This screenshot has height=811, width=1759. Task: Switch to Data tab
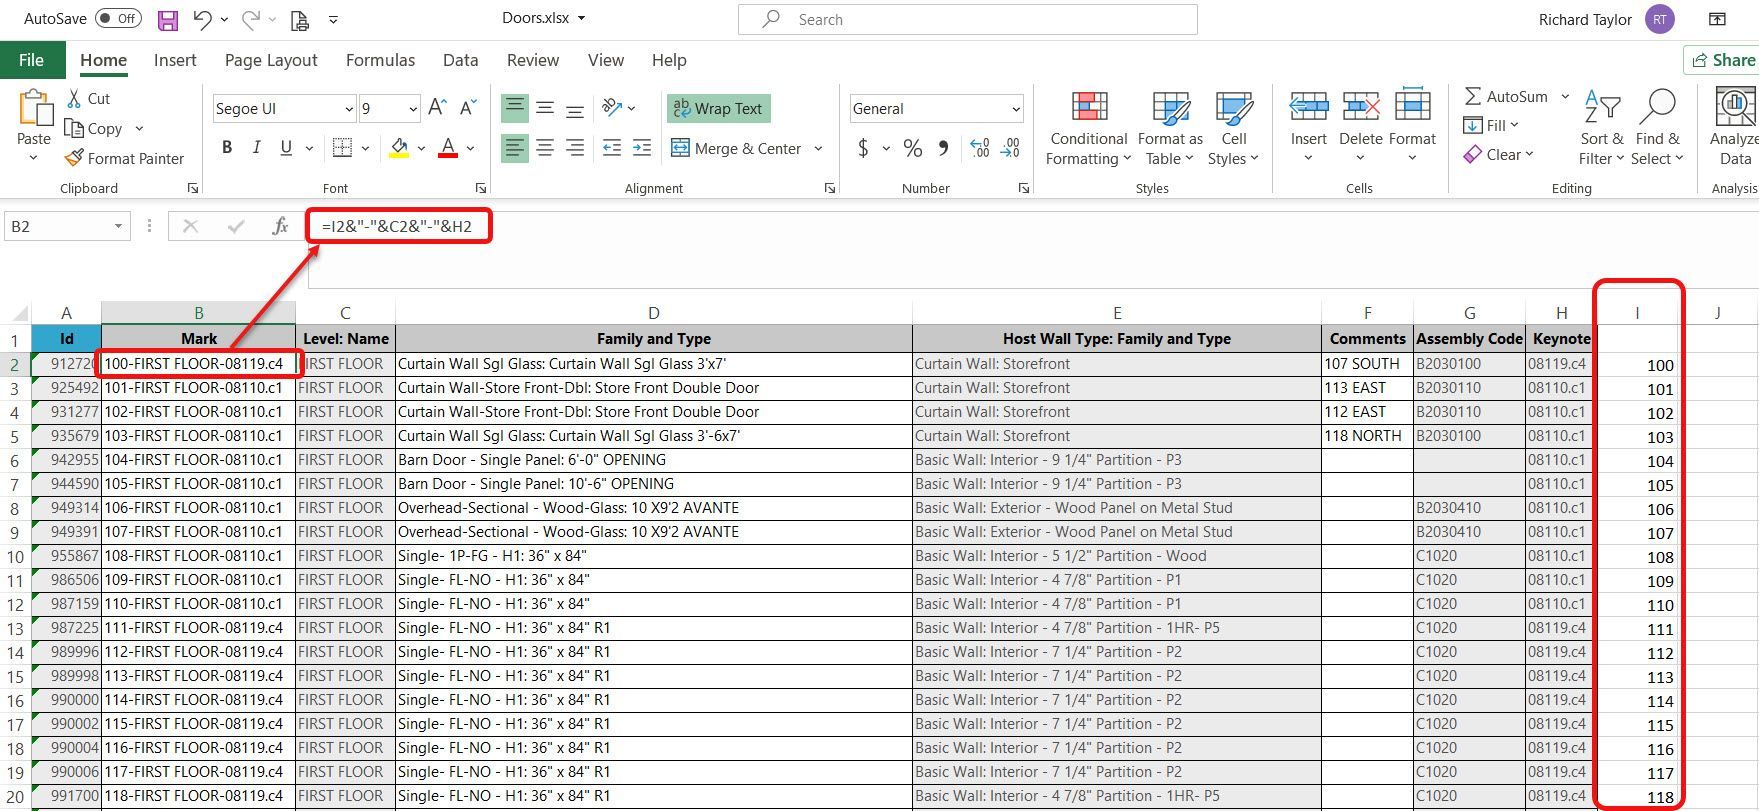[460, 60]
